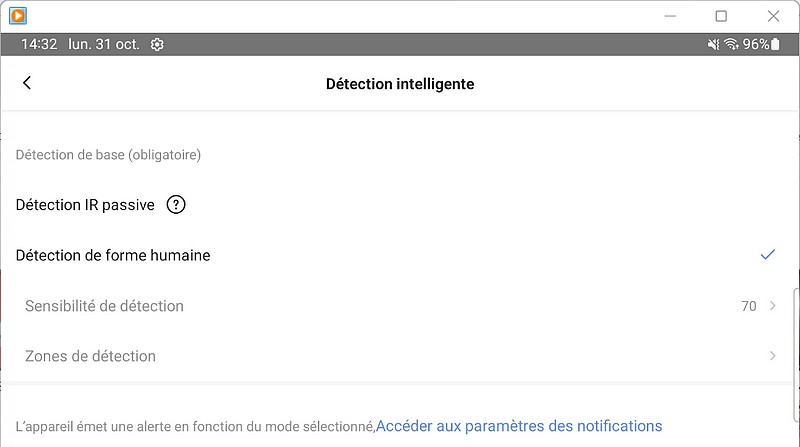
Task: Expand Sensibilité de détection chevron
Action: [x=772, y=306]
